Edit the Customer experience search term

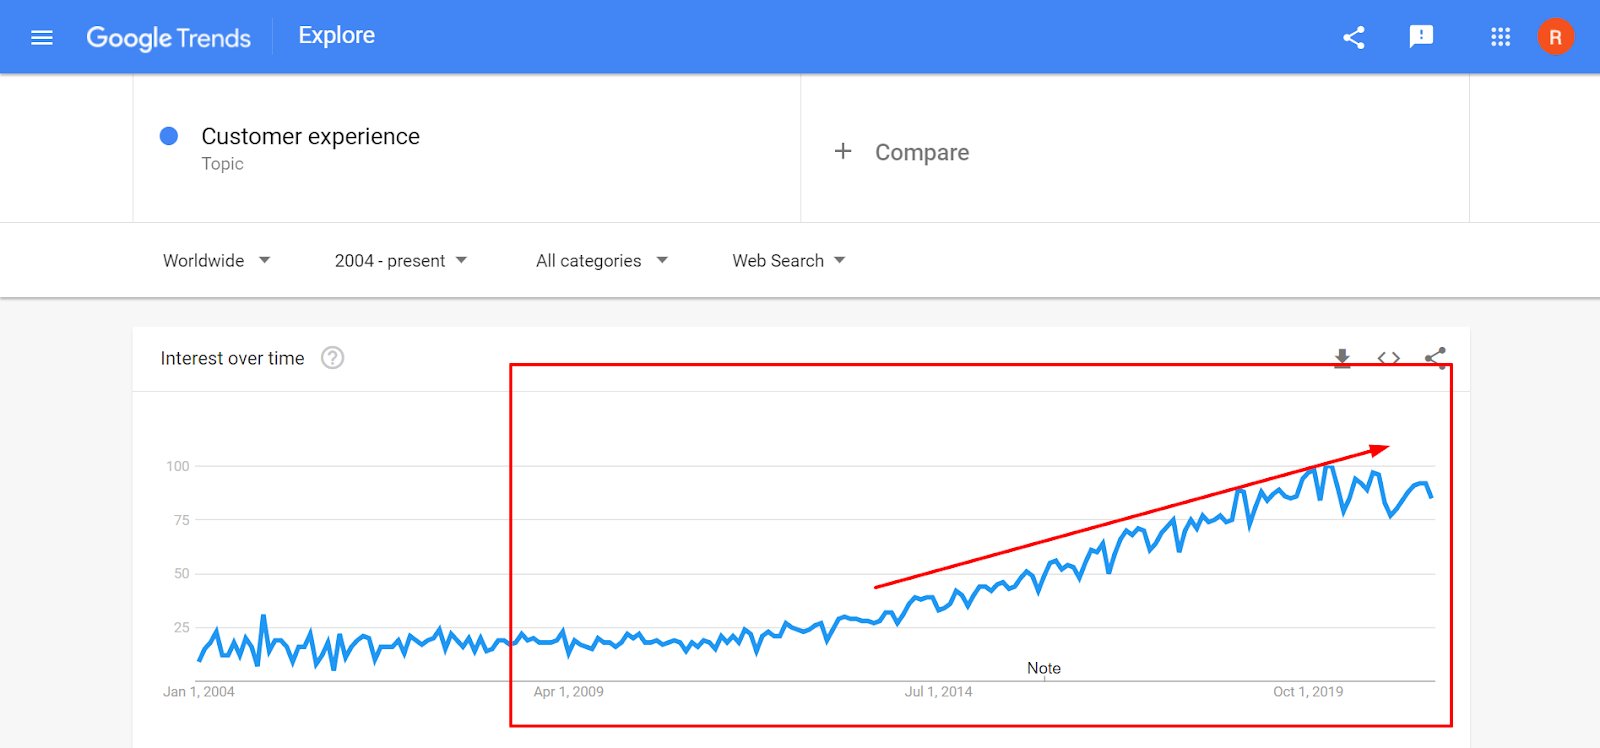(310, 136)
